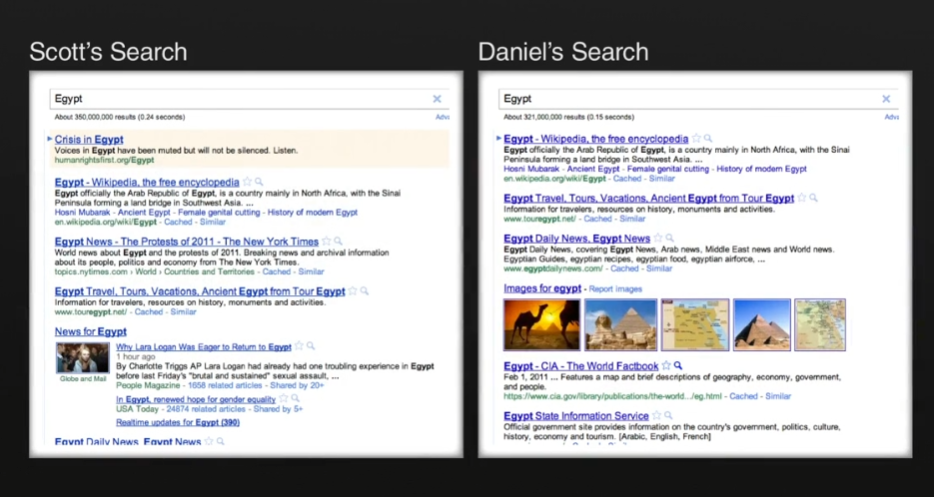Star the CIA World Factbook result
This screenshot has height=497, width=934.
(x=666, y=366)
